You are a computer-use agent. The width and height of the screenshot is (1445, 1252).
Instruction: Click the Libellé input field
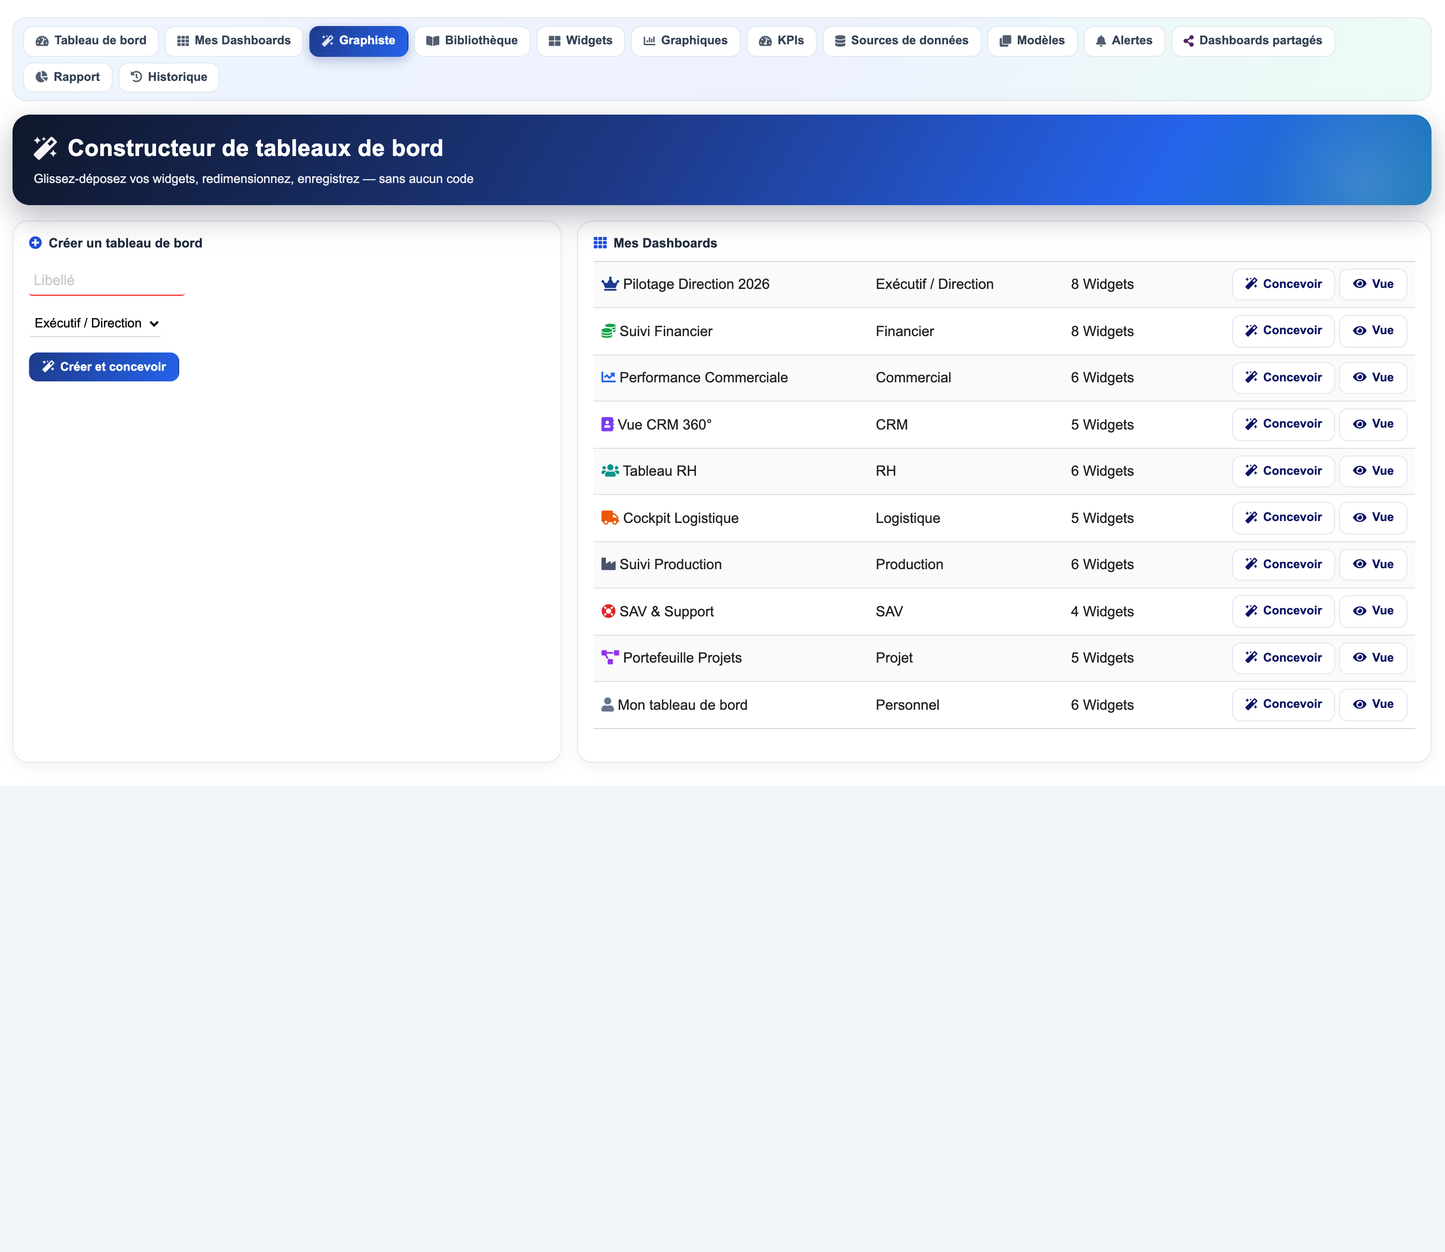(107, 281)
